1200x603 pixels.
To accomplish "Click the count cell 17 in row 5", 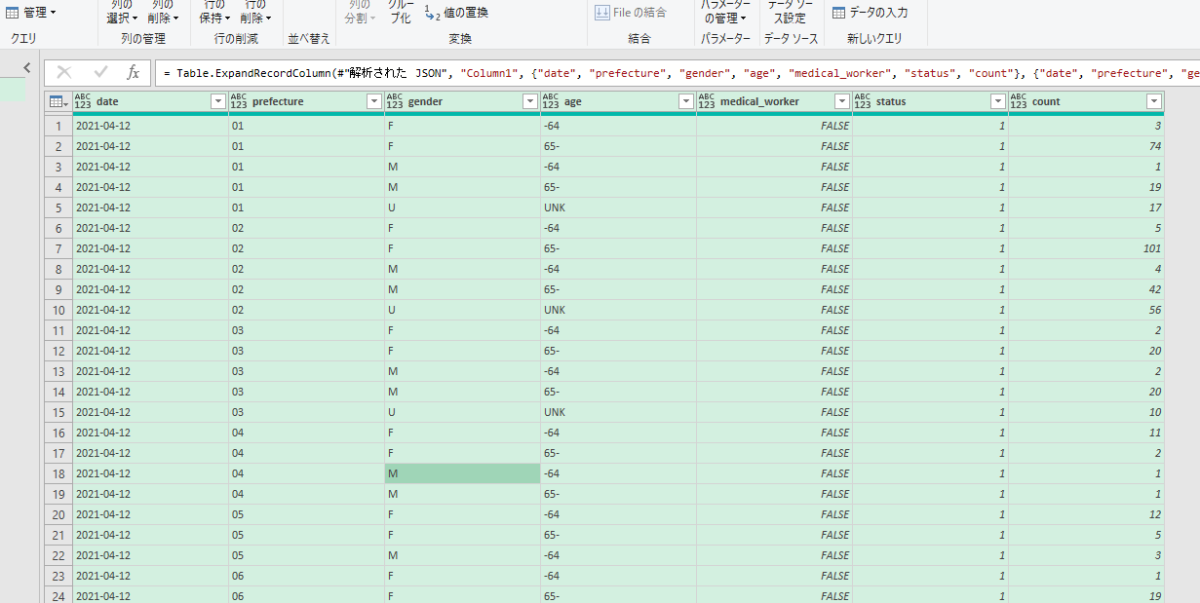I will pyautogui.click(x=1086, y=207).
